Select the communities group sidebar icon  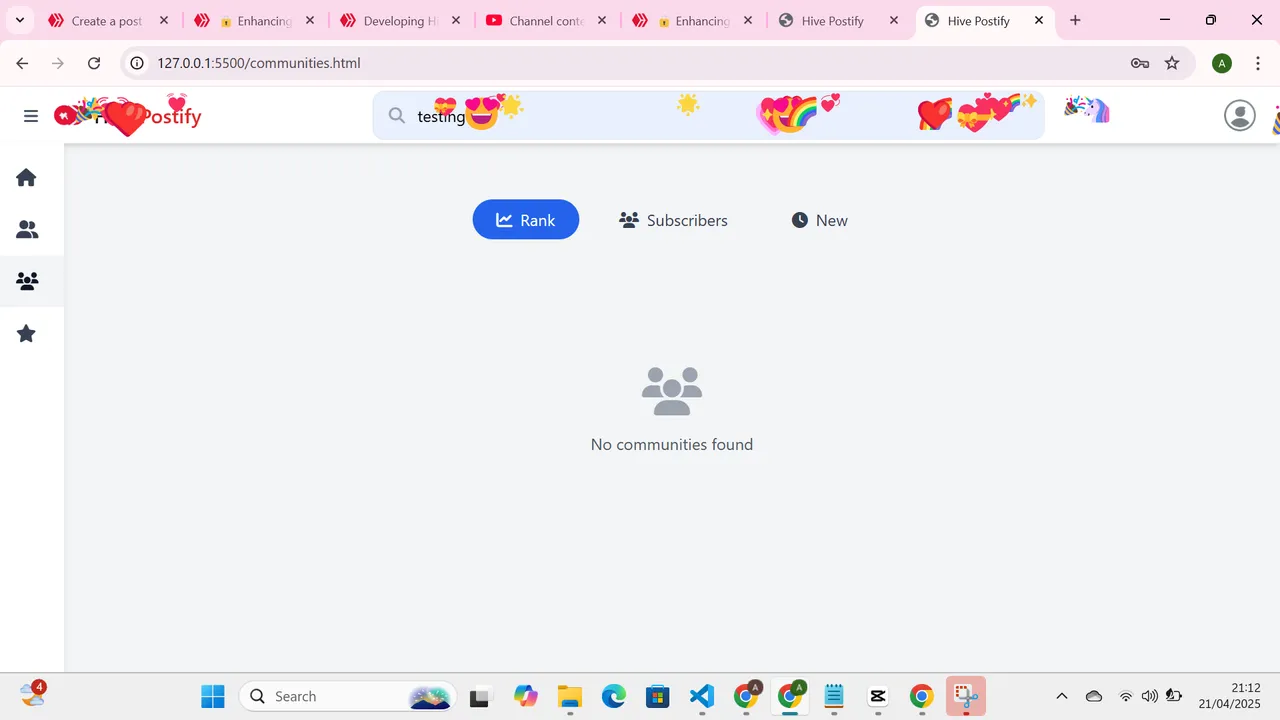tap(27, 282)
